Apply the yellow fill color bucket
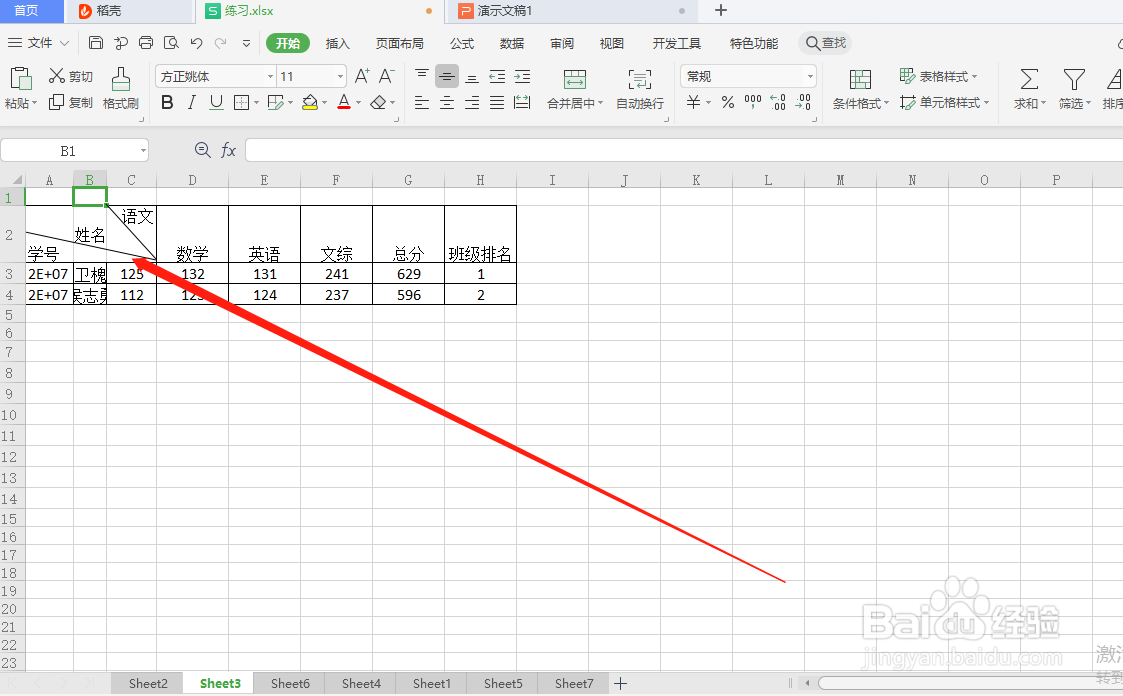The image size is (1123, 696). [x=310, y=102]
